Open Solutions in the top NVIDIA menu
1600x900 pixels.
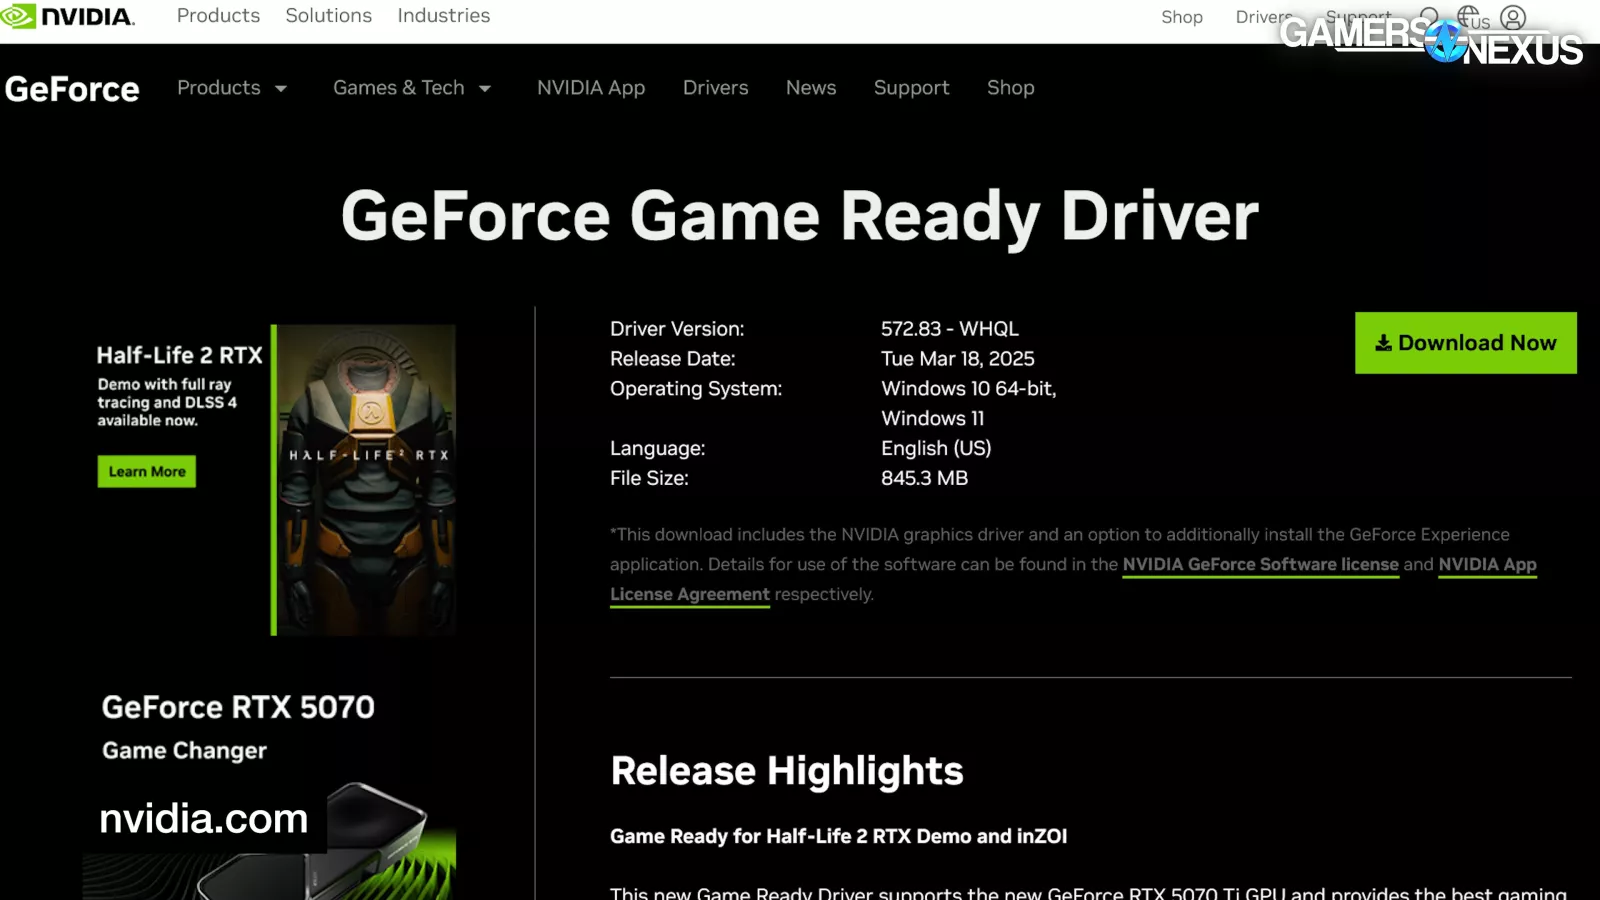[x=328, y=16]
